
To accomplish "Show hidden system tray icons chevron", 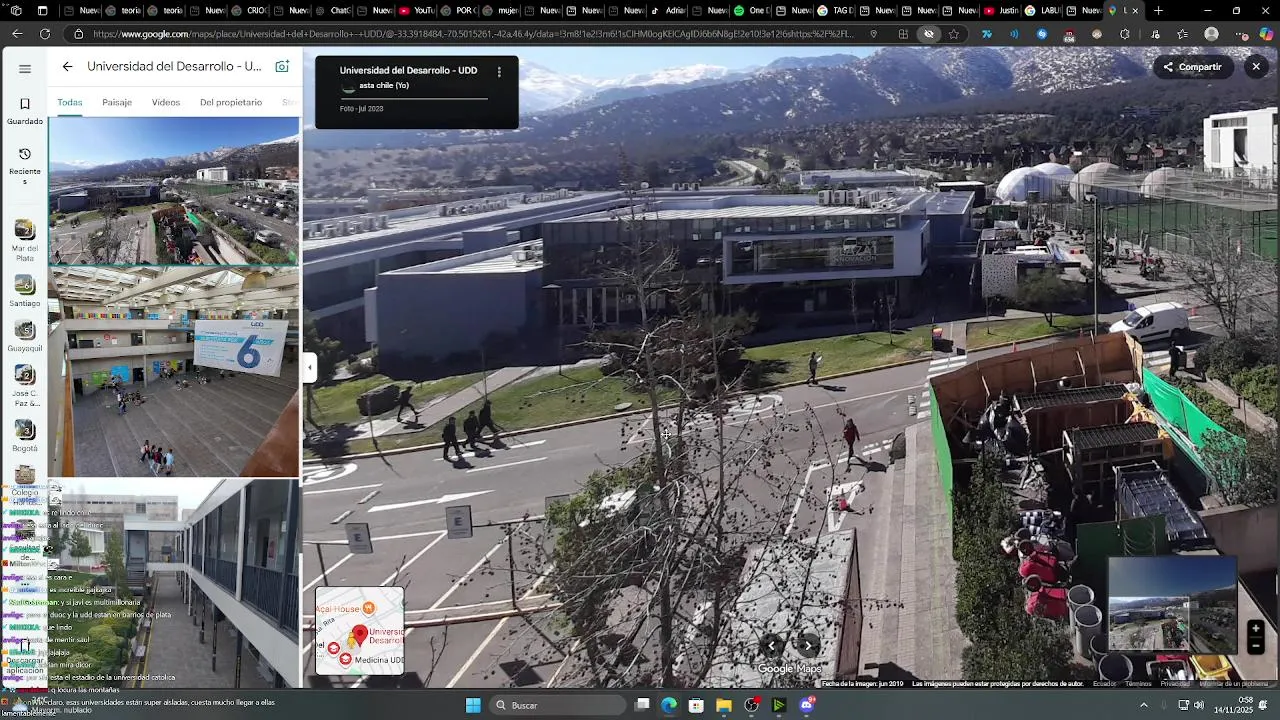I will coord(1144,705).
